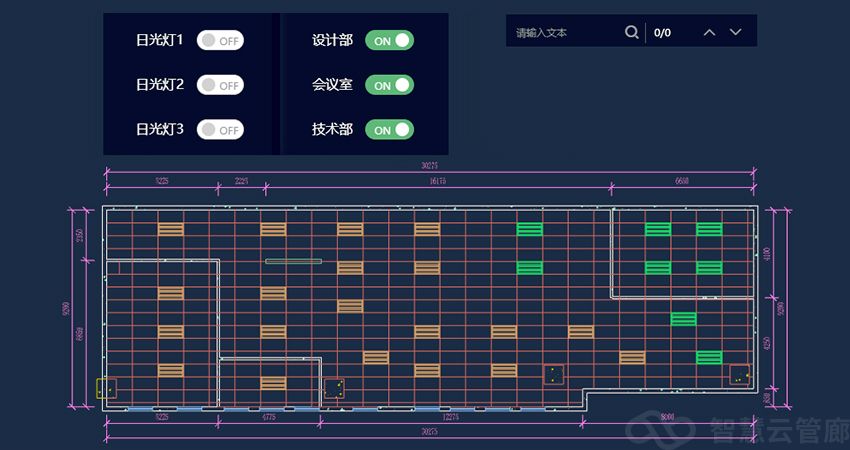This screenshot has height=450, width=850.
Task: Disable the 会议室 switch
Action: click(x=389, y=85)
